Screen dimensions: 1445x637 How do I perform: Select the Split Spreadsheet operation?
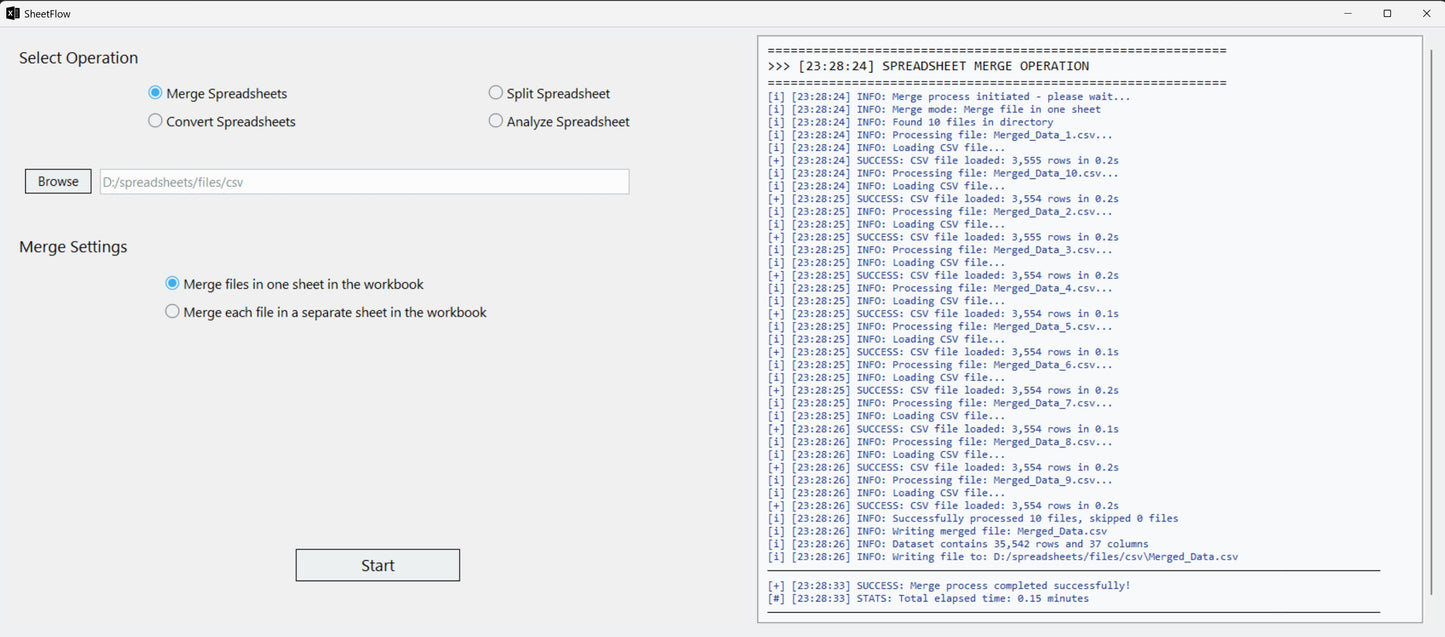point(496,92)
